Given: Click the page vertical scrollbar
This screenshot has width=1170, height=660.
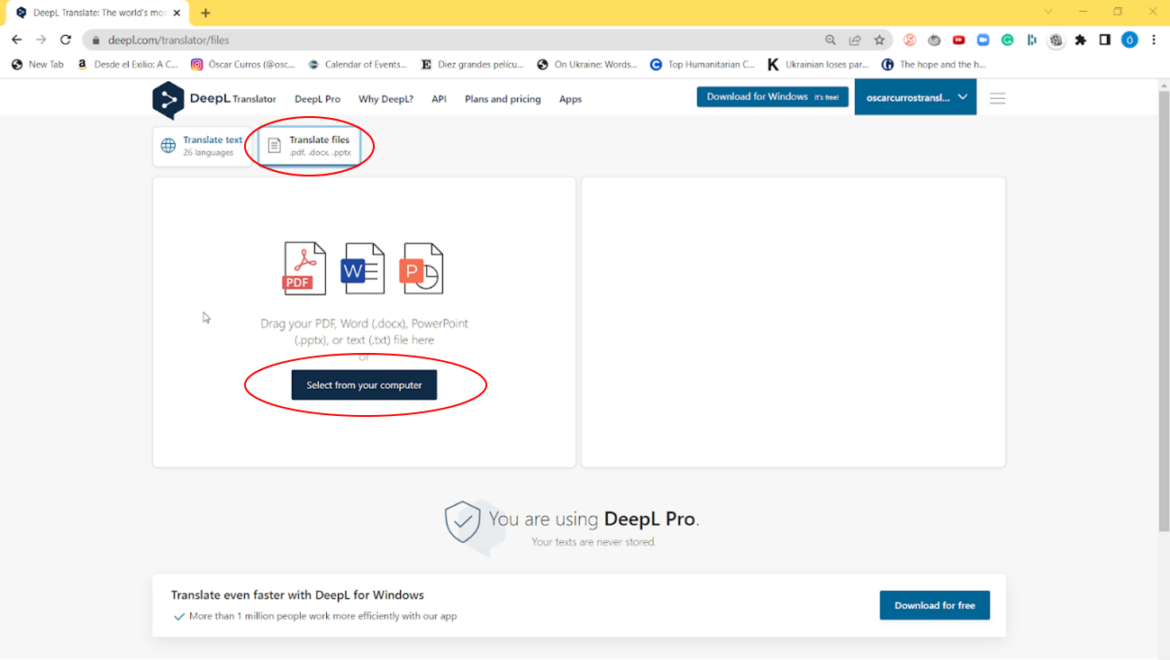Looking at the screenshot, I should point(1163,309).
